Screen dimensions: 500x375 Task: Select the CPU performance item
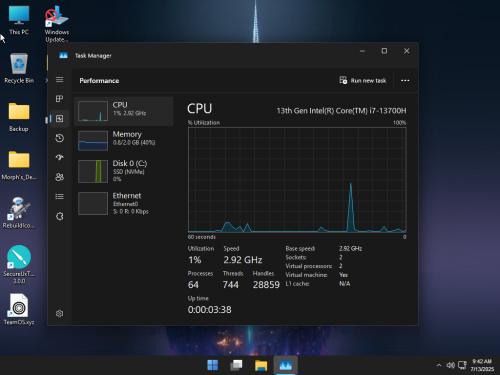[123, 111]
